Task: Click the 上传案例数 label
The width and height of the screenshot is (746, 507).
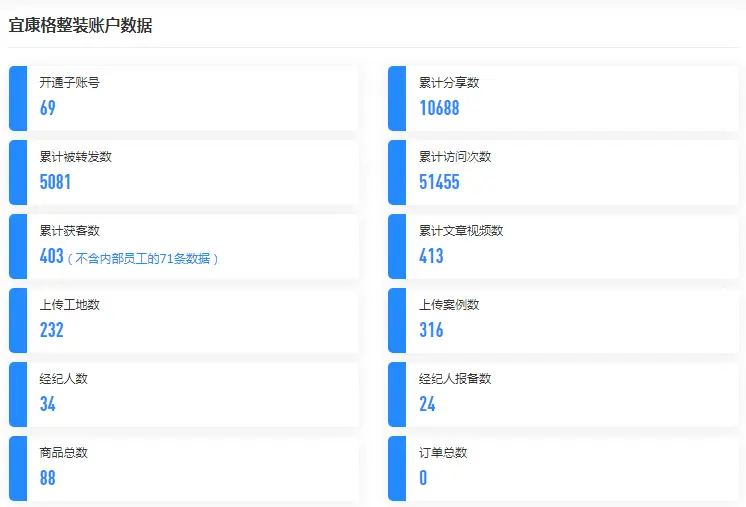Action: pyautogui.click(x=449, y=304)
